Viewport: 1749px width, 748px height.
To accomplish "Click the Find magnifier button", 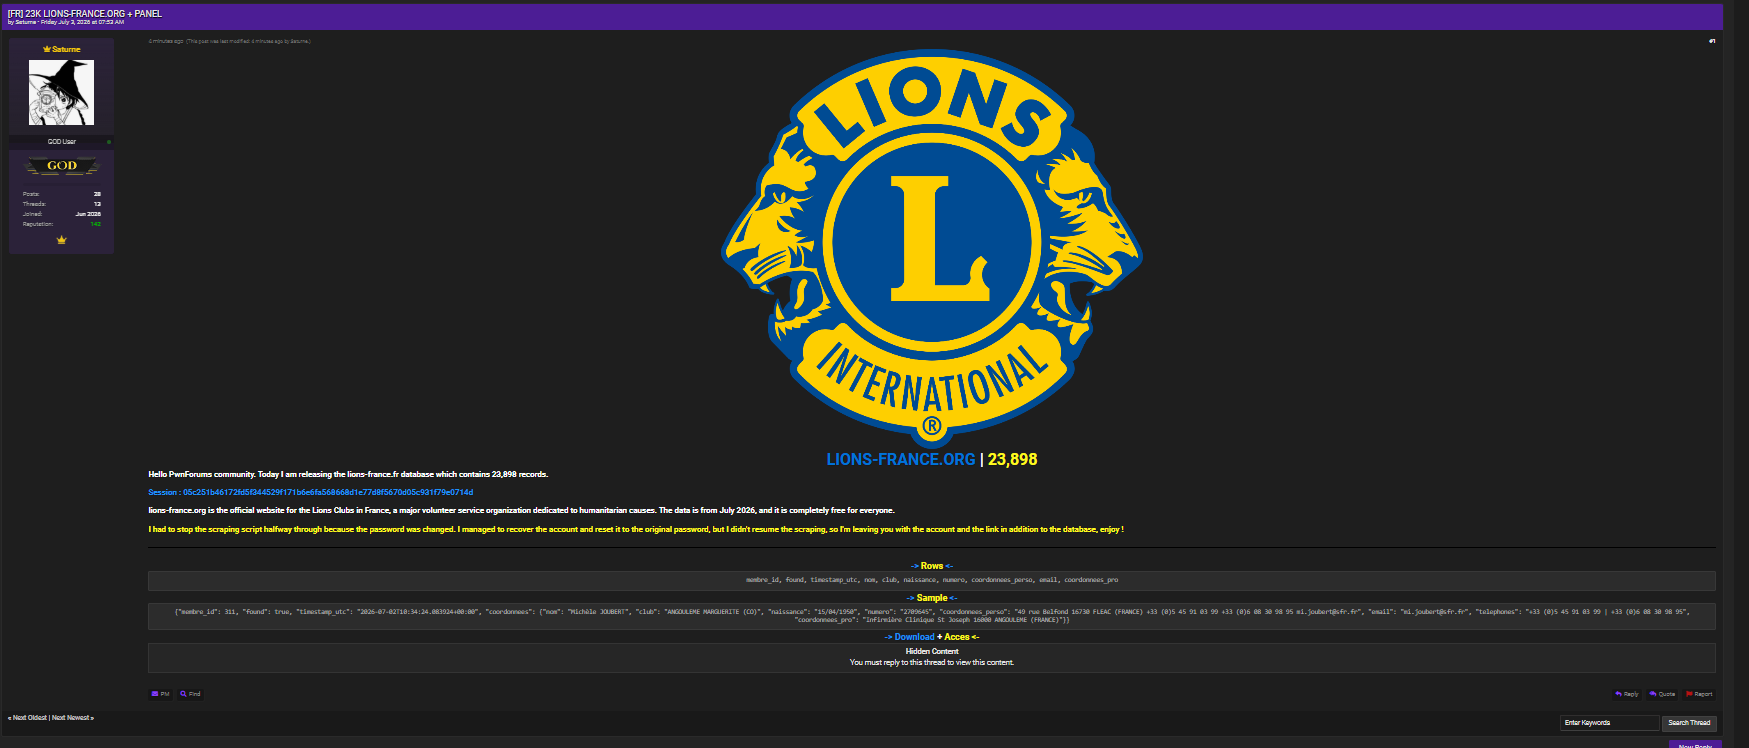I will click(x=191, y=694).
